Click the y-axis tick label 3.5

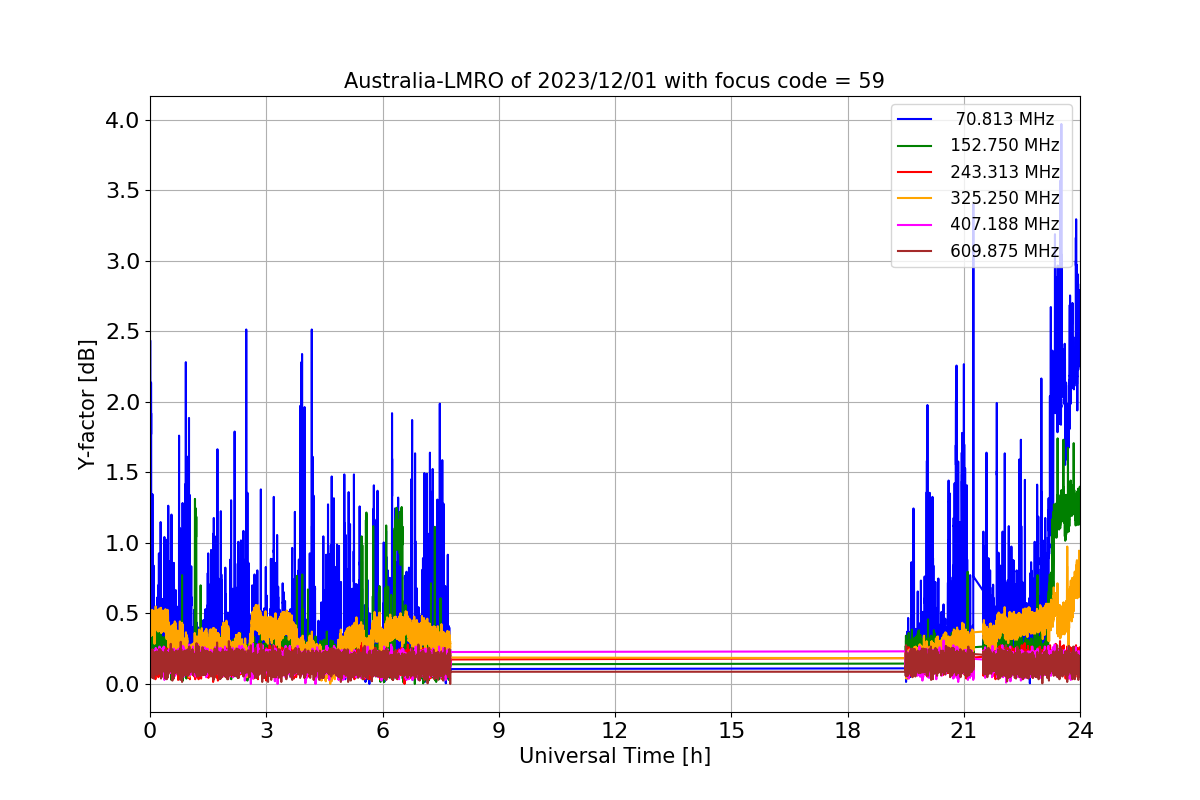(x=123, y=191)
